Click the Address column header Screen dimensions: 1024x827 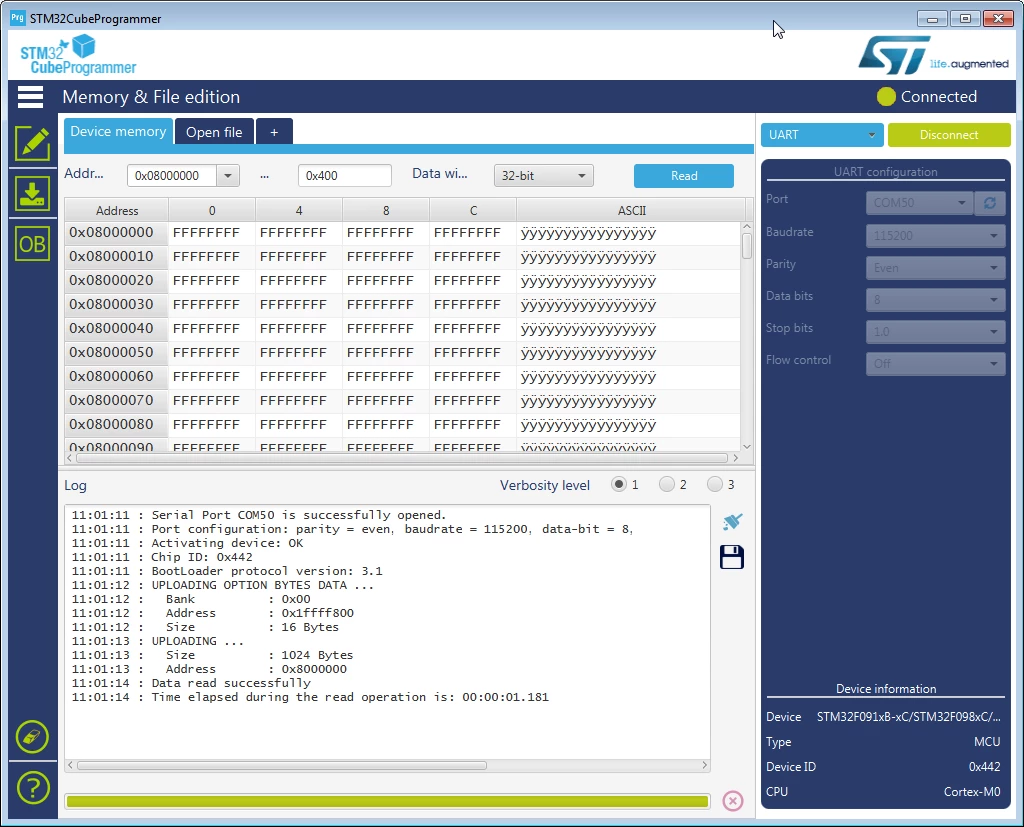[x=117, y=210]
